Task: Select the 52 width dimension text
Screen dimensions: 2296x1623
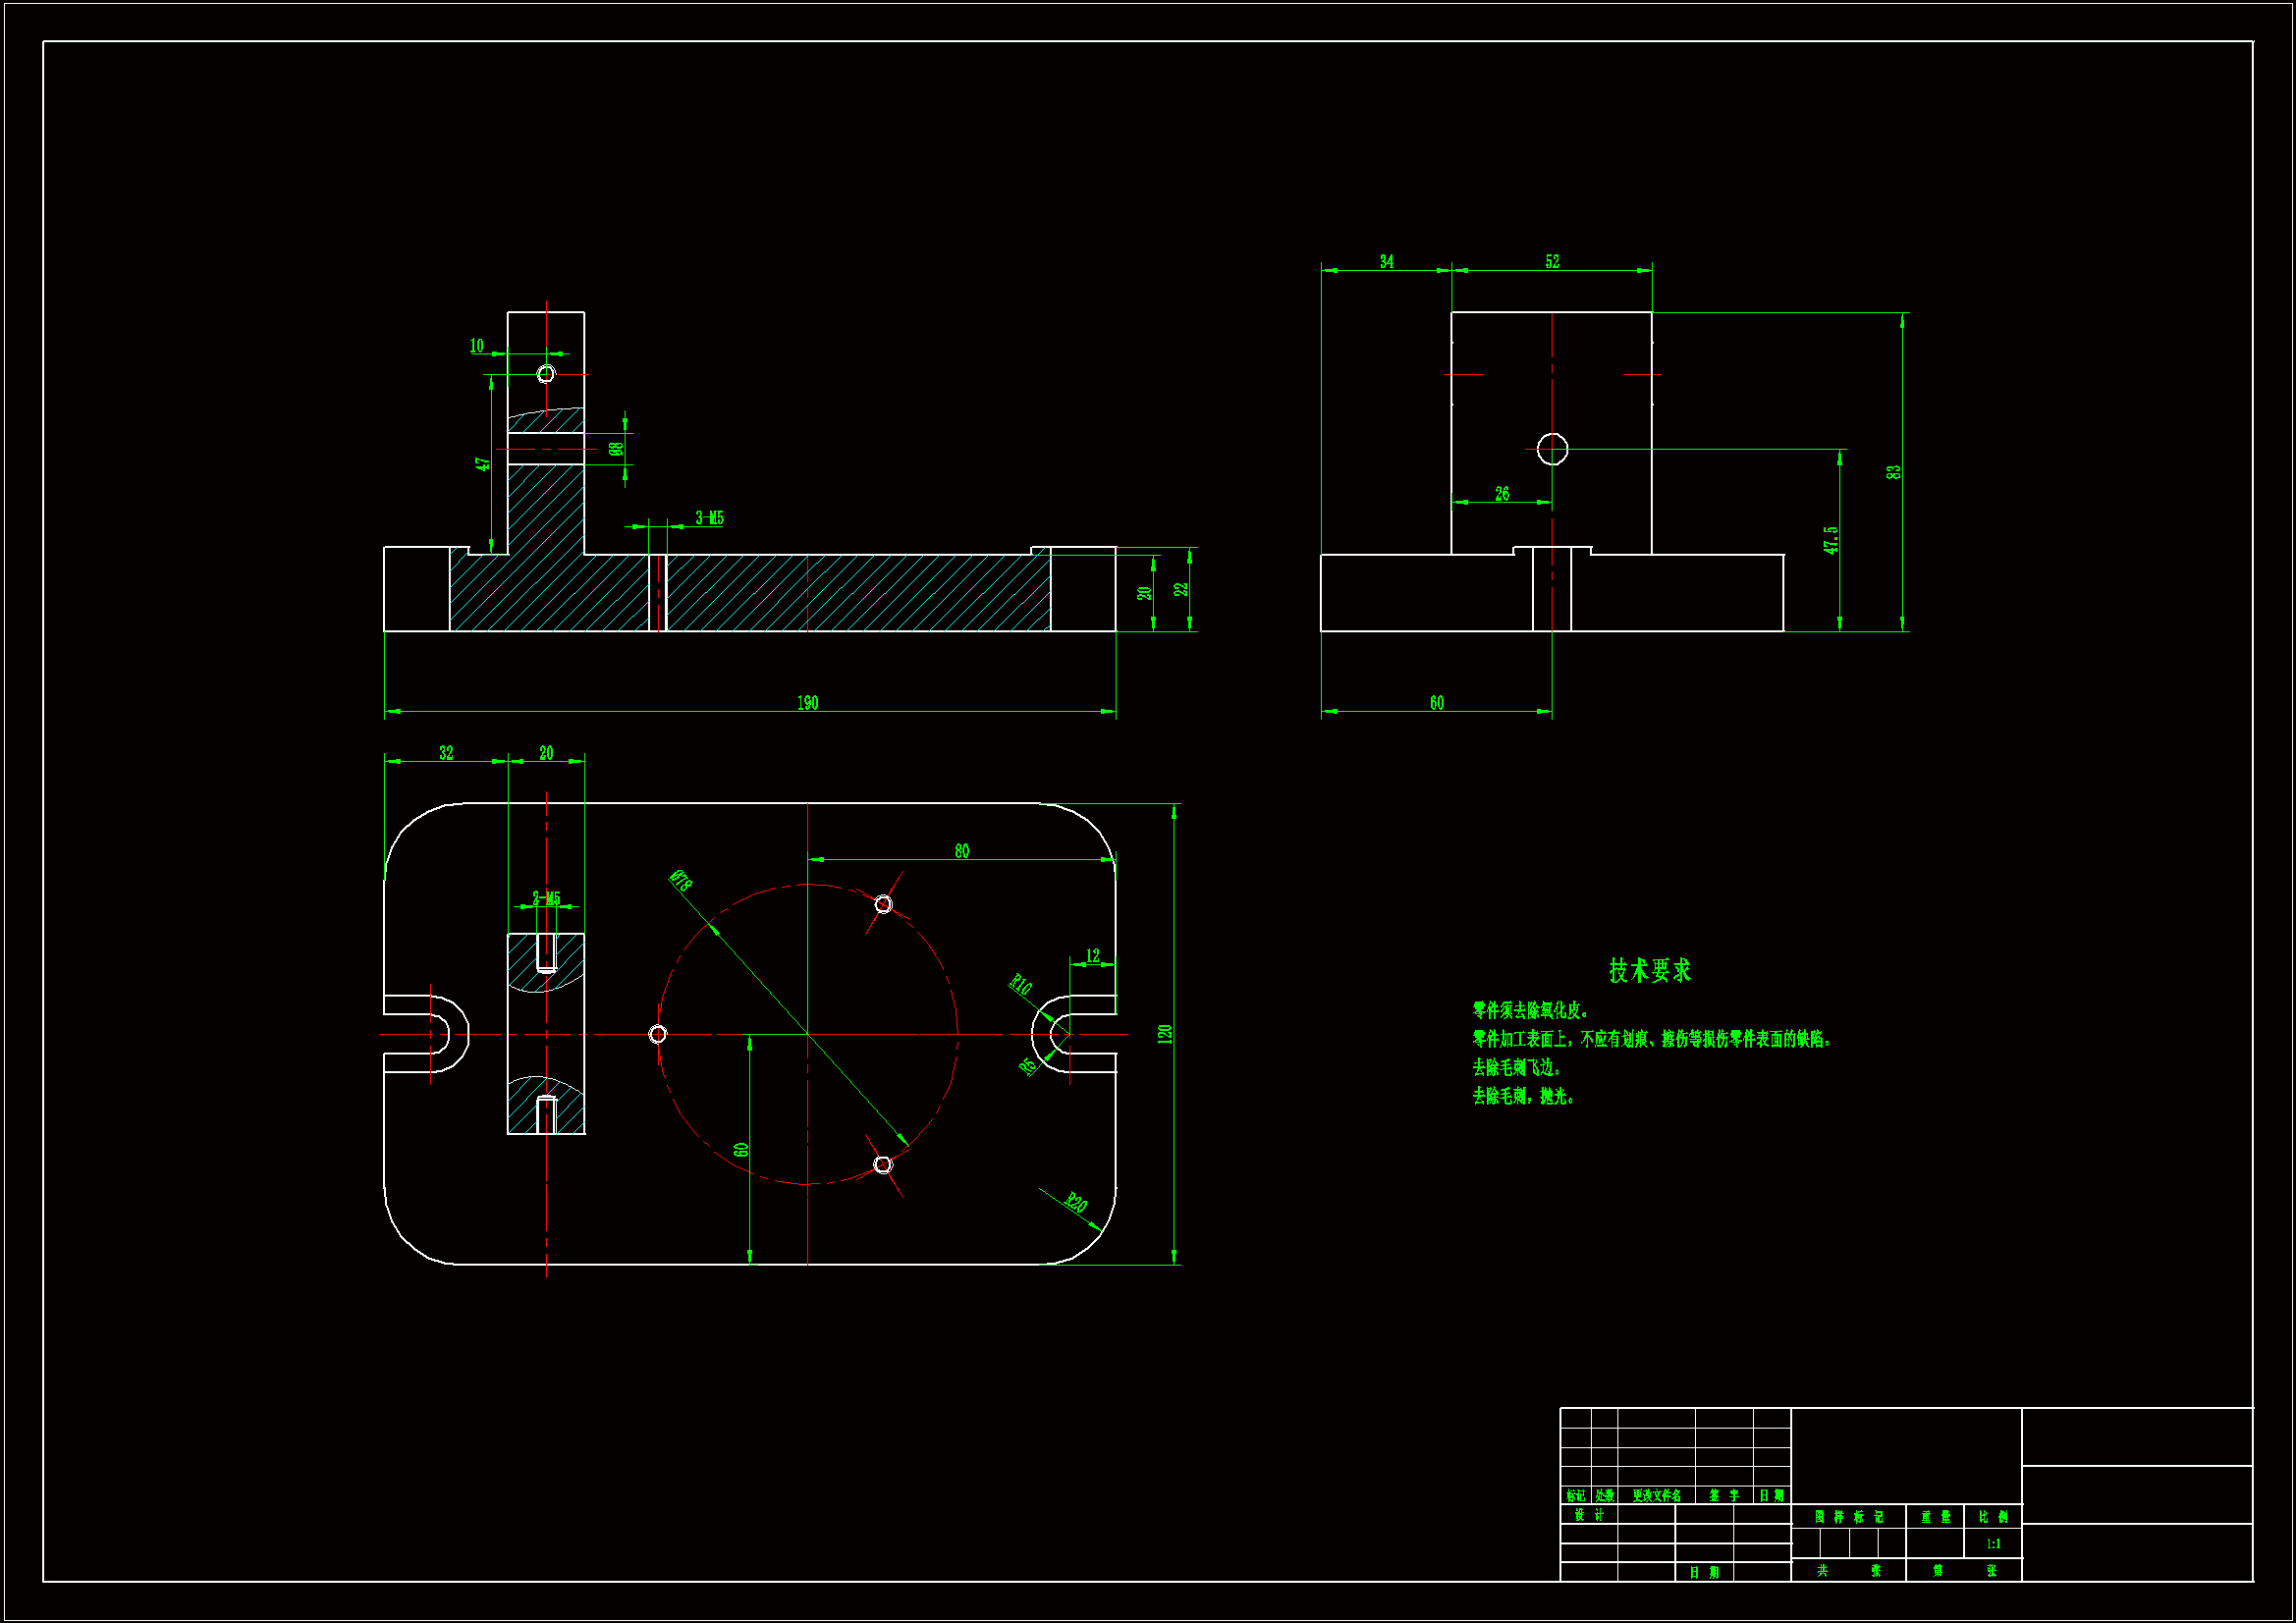Action: [1552, 261]
